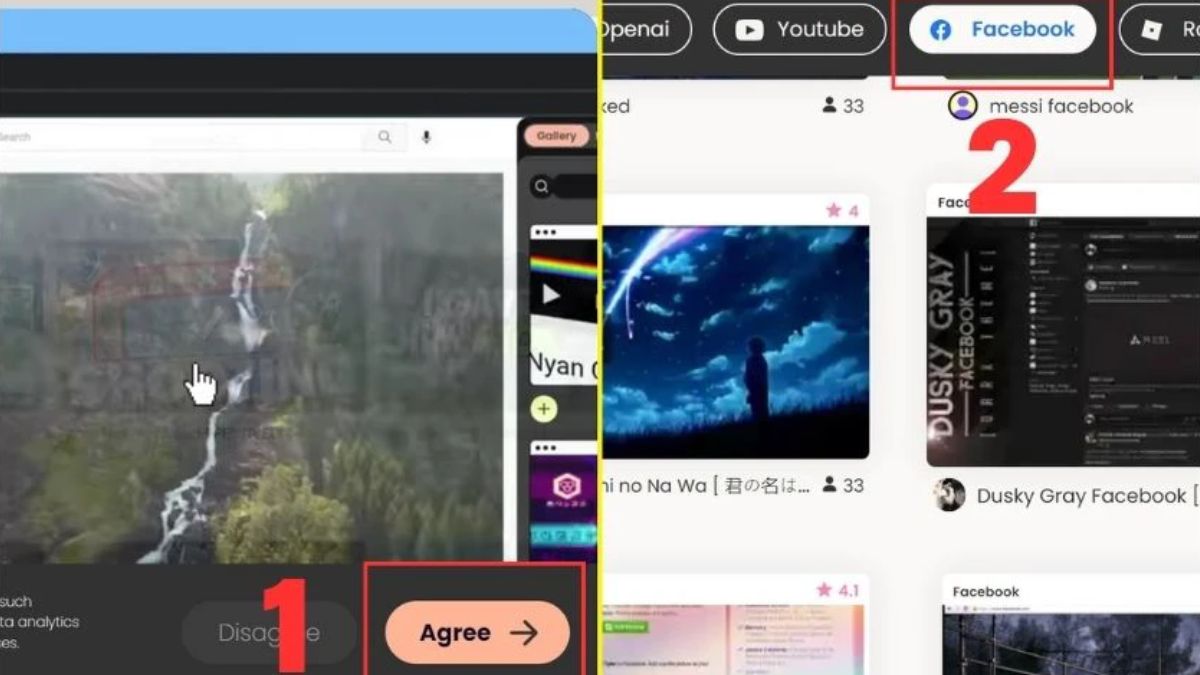Click the user count 33 beside Kimi no Na Wa

coord(843,485)
